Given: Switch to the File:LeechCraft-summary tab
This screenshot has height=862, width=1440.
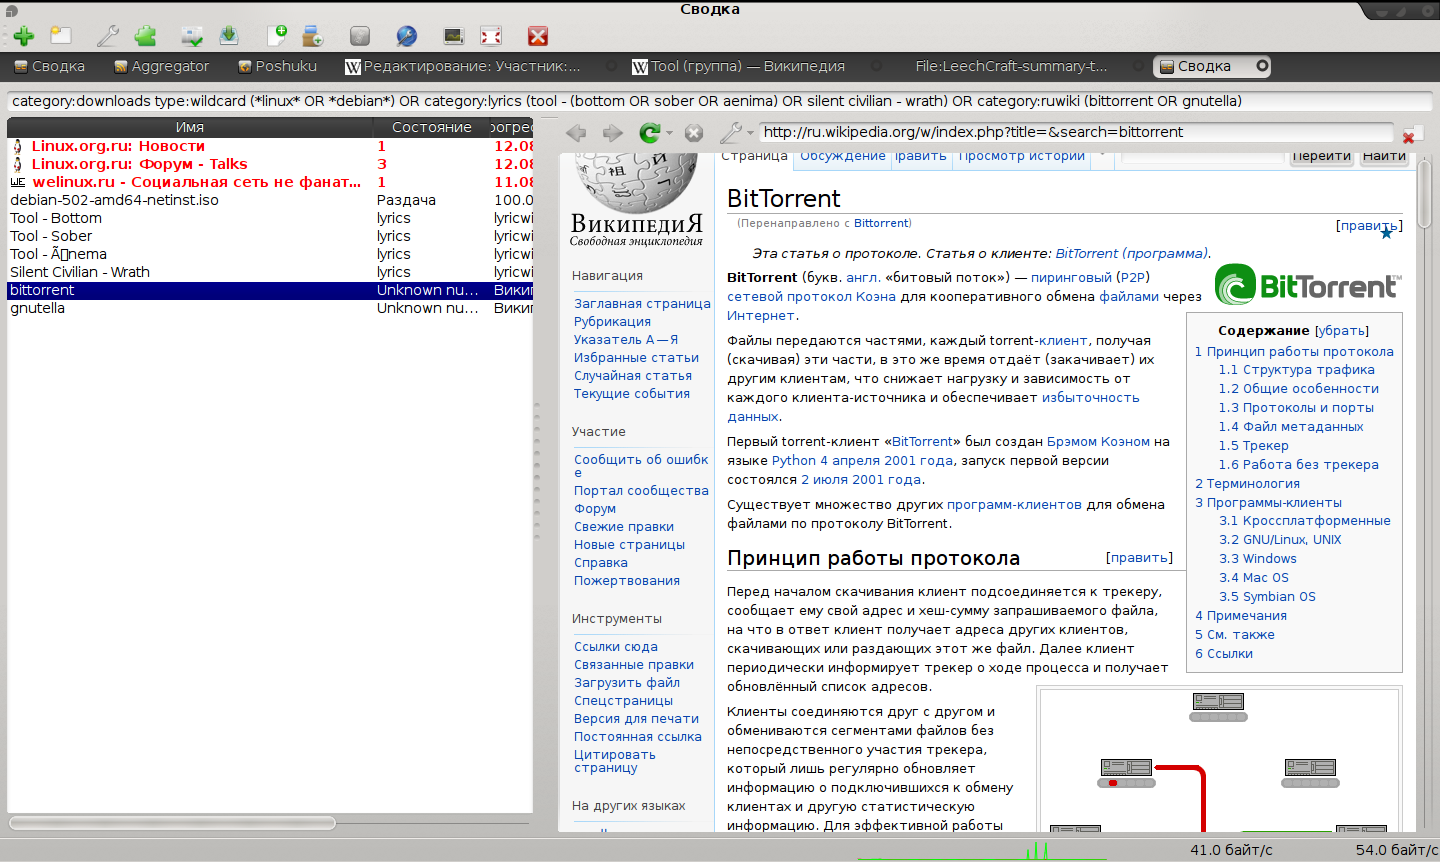Looking at the screenshot, I should [x=1011, y=66].
